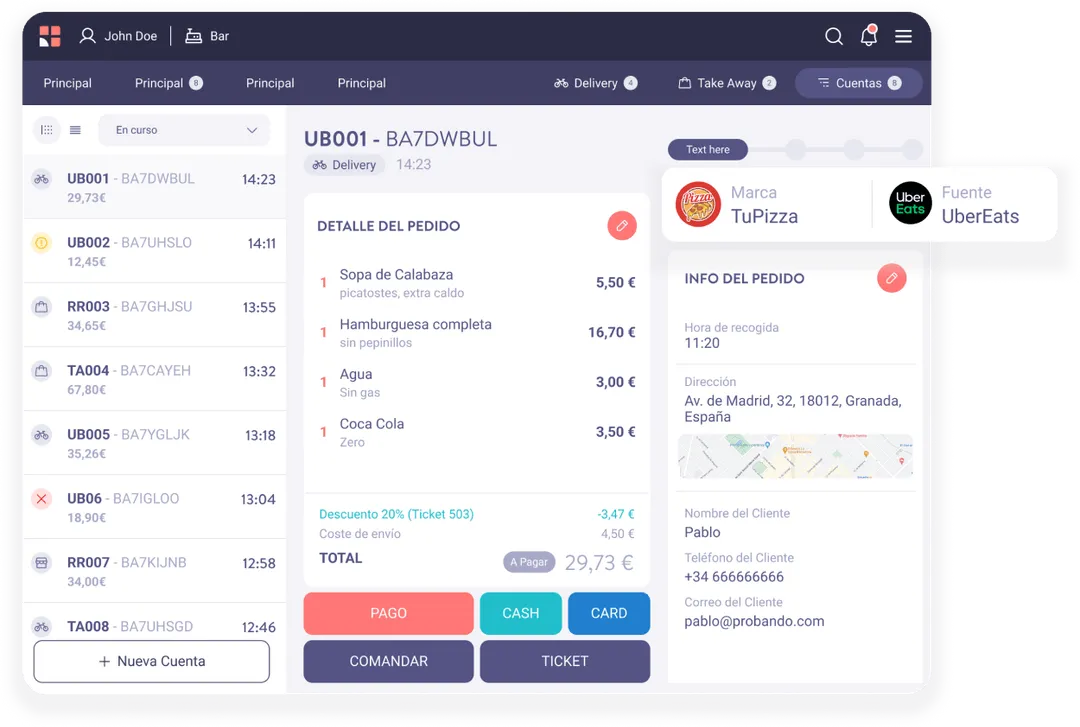Viewport: 1080px width, 727px height.
Task: Click the warning icon on order UB002
Action: pos(41,242)
